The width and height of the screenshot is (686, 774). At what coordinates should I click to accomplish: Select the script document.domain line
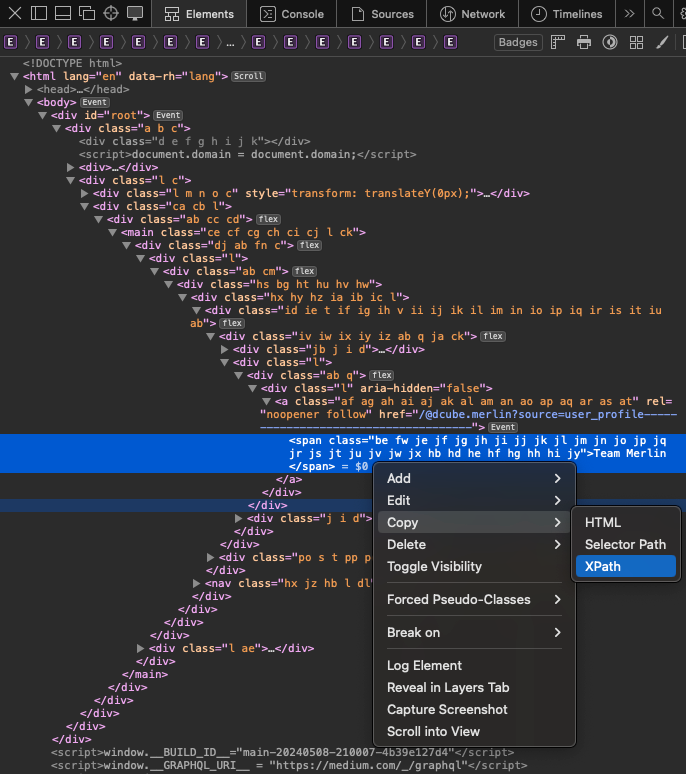[x=247, y=155]
